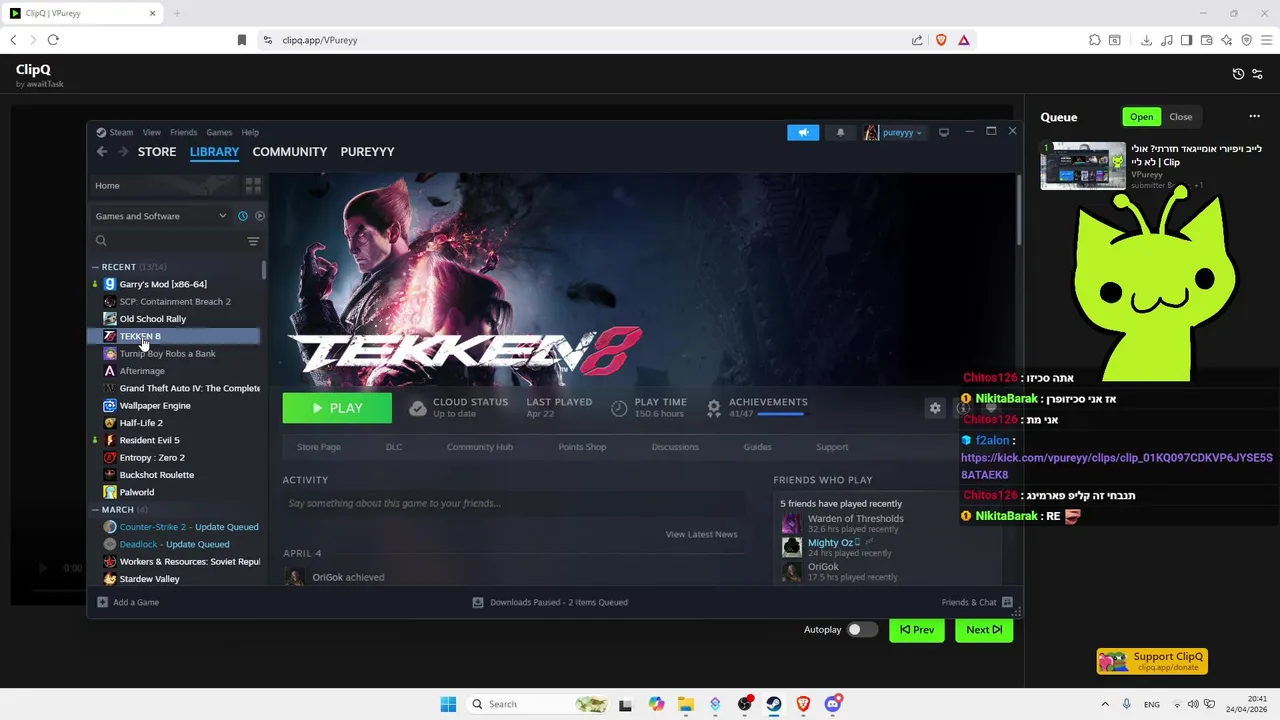Toggle sort by recent clock icon

point(242,216)
